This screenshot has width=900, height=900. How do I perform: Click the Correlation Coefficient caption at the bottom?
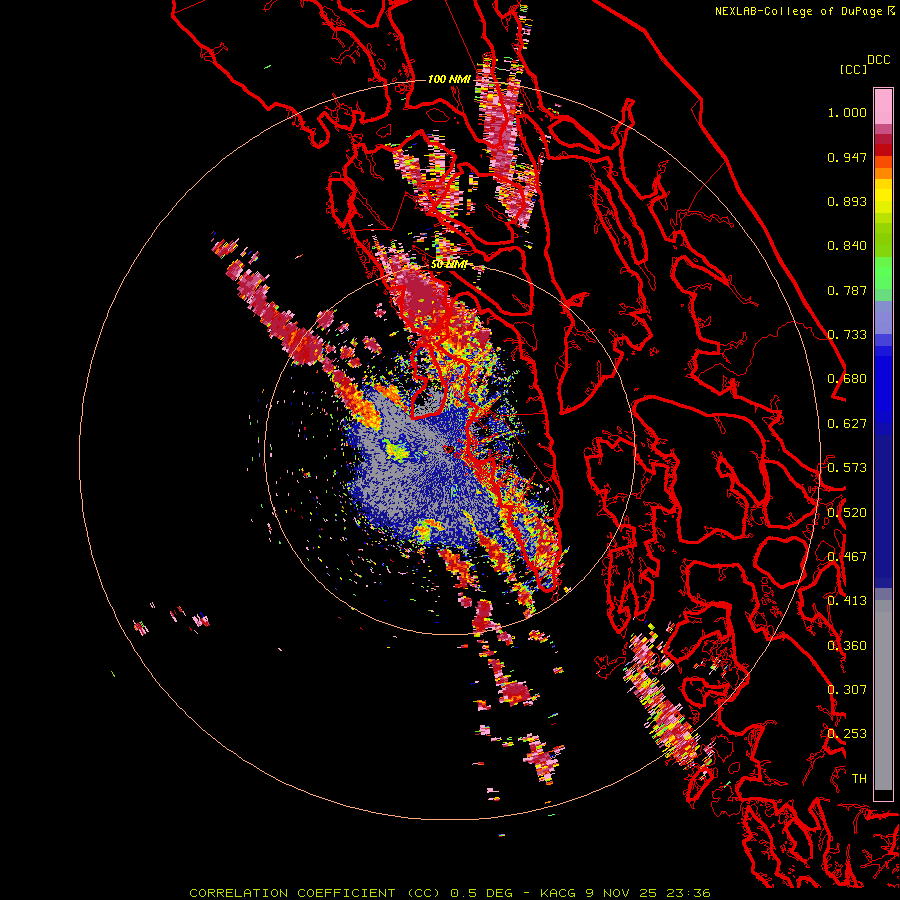tap(450, 893)
